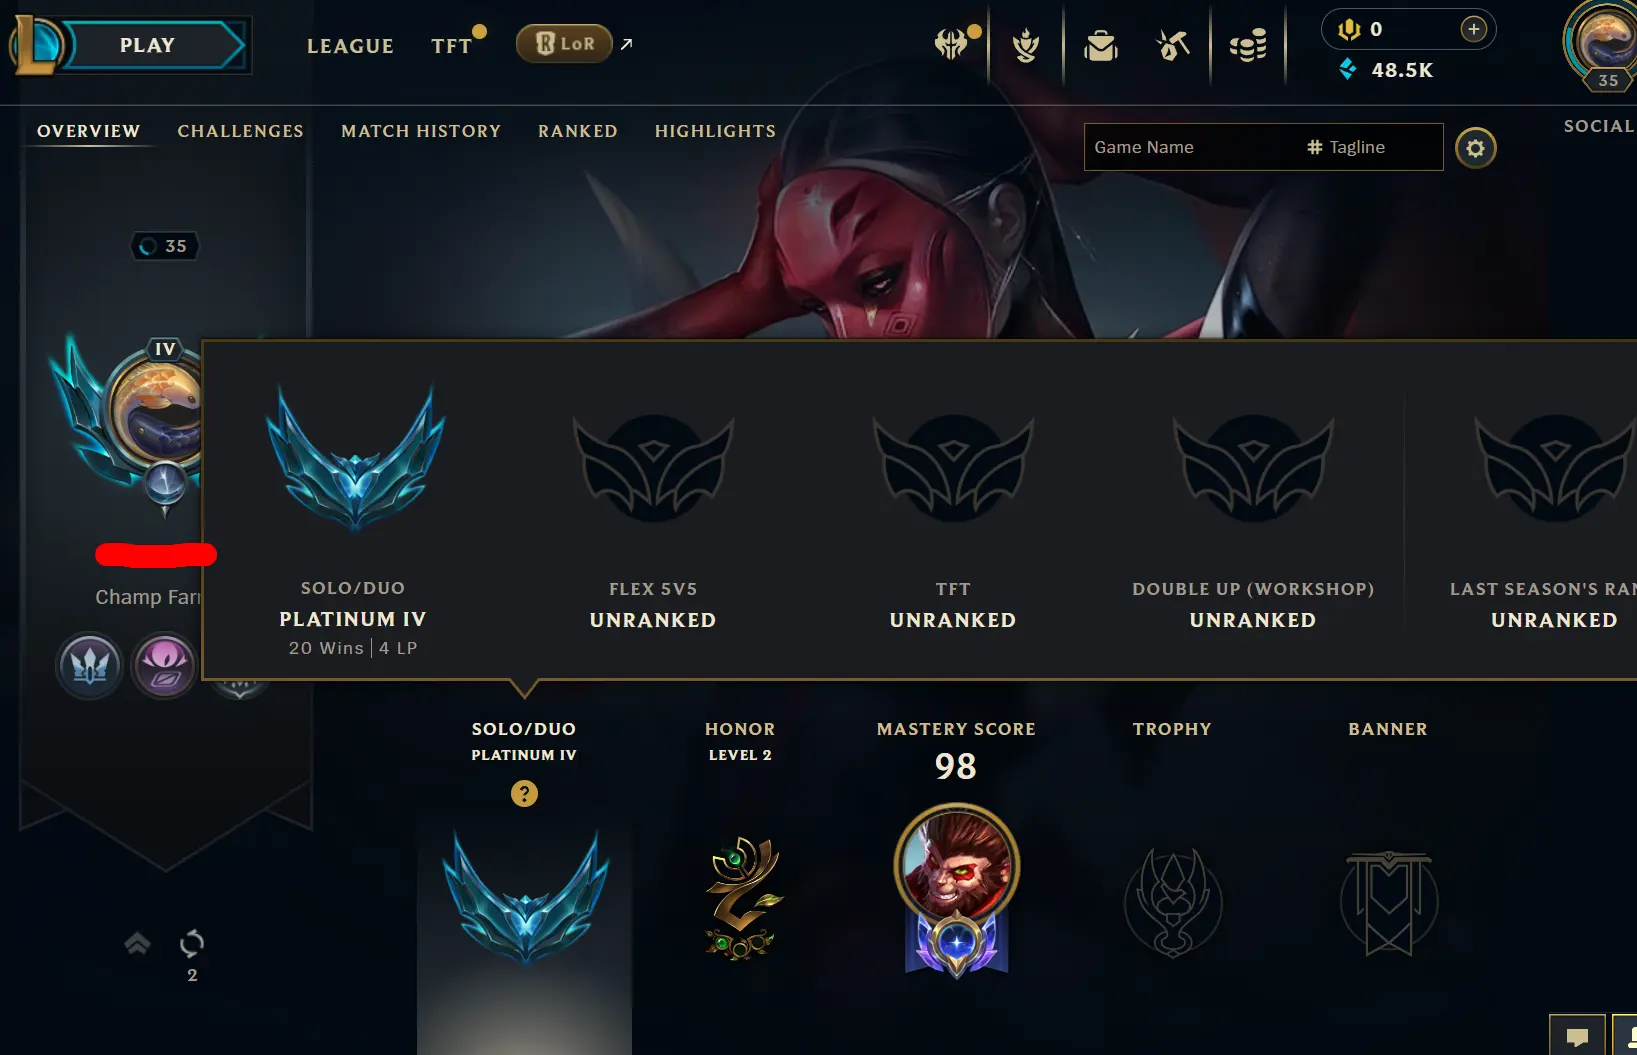The image size is (1637, 1055).
Task: Open the chat bubble icon
Action: pyautogui.click(x=1577, y=1037)
